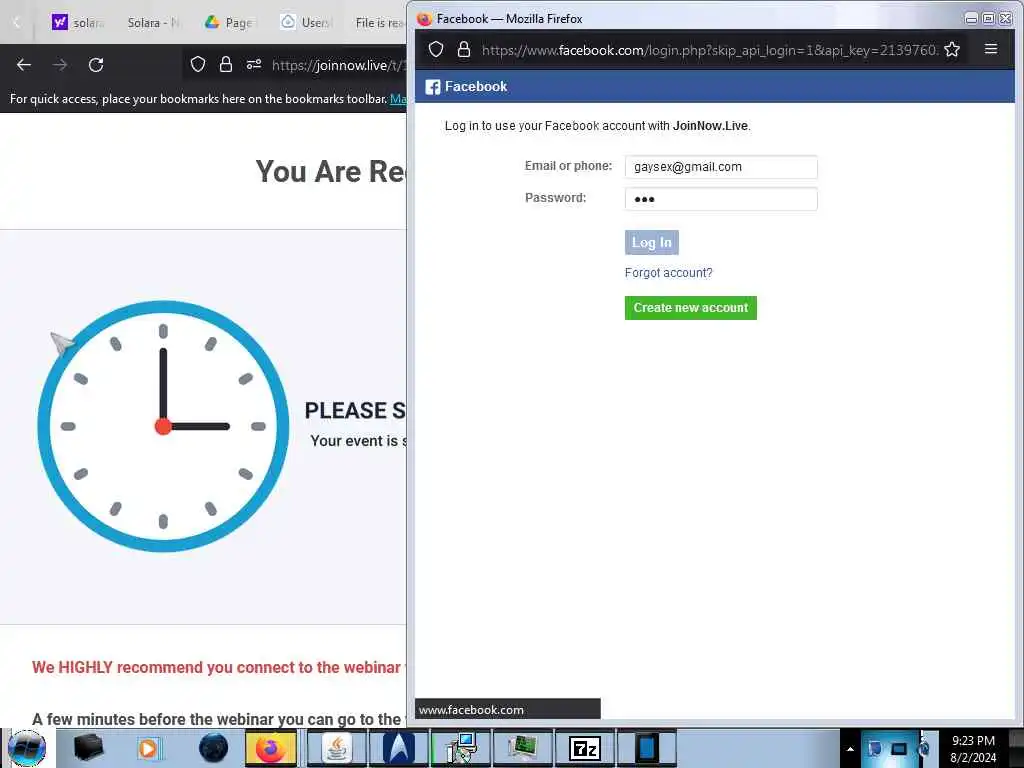The image size is (1024, 768).
Task: Close the Facebook Firefox popup window
Action: [1006, 19]
